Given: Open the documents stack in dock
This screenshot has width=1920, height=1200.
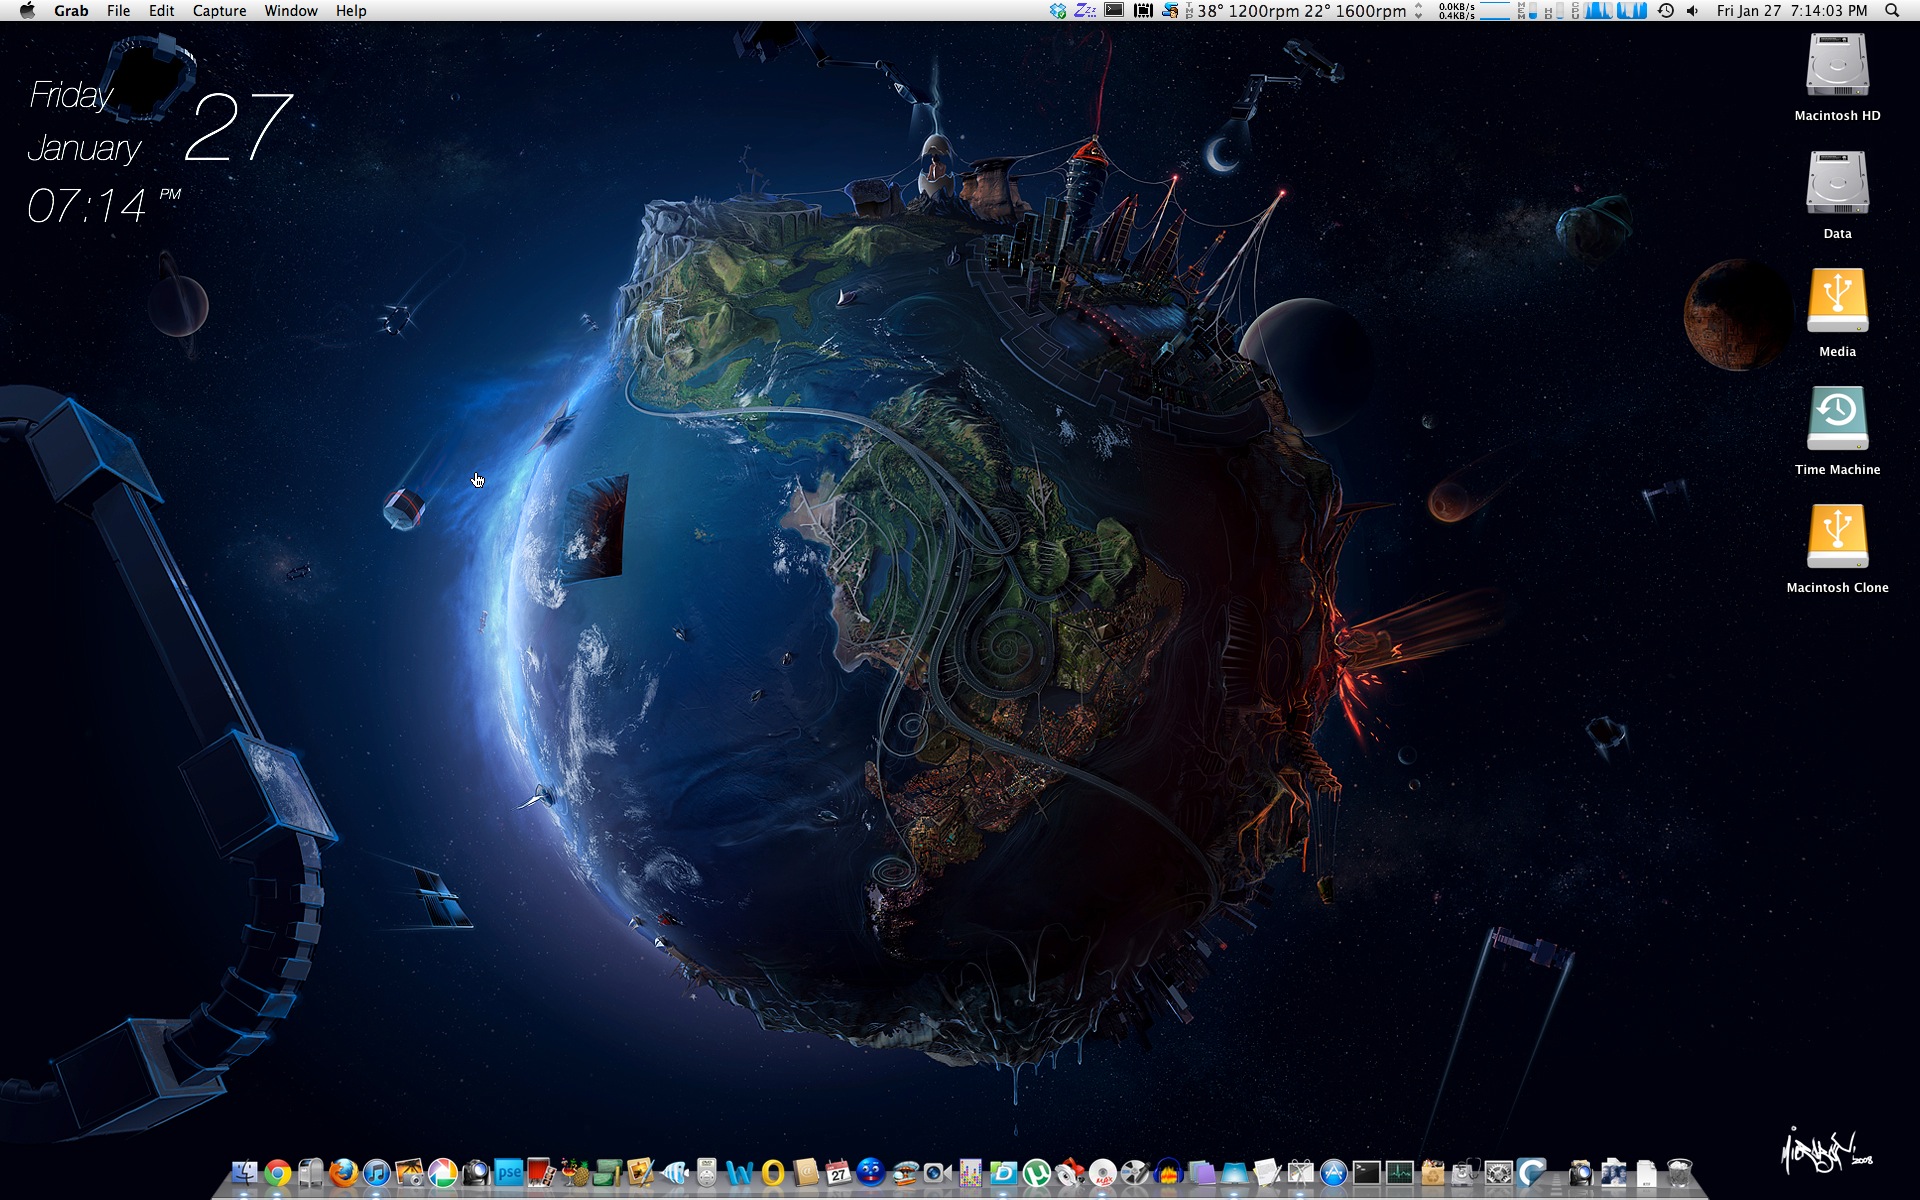Looking at the screenshot, I should point(1646,1172).
